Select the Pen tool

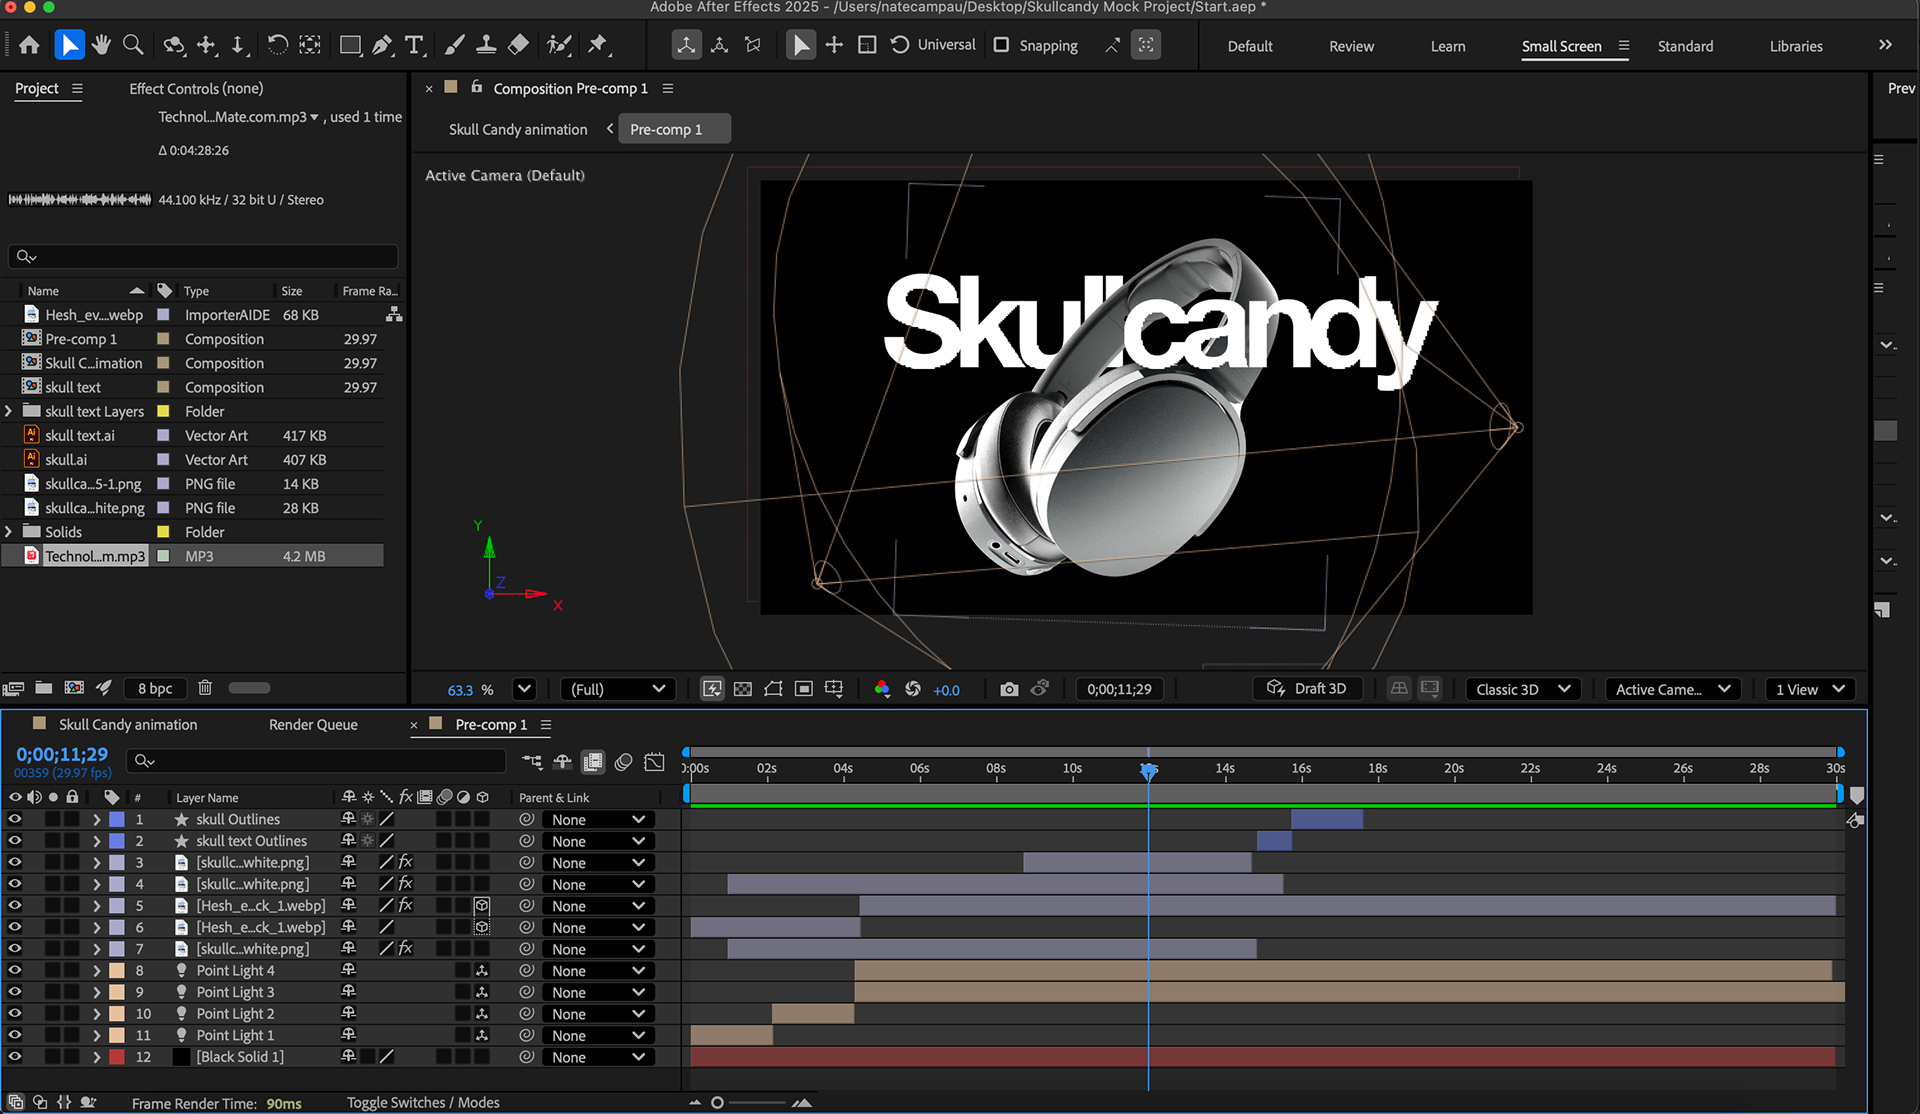click(x=382, y=45)
